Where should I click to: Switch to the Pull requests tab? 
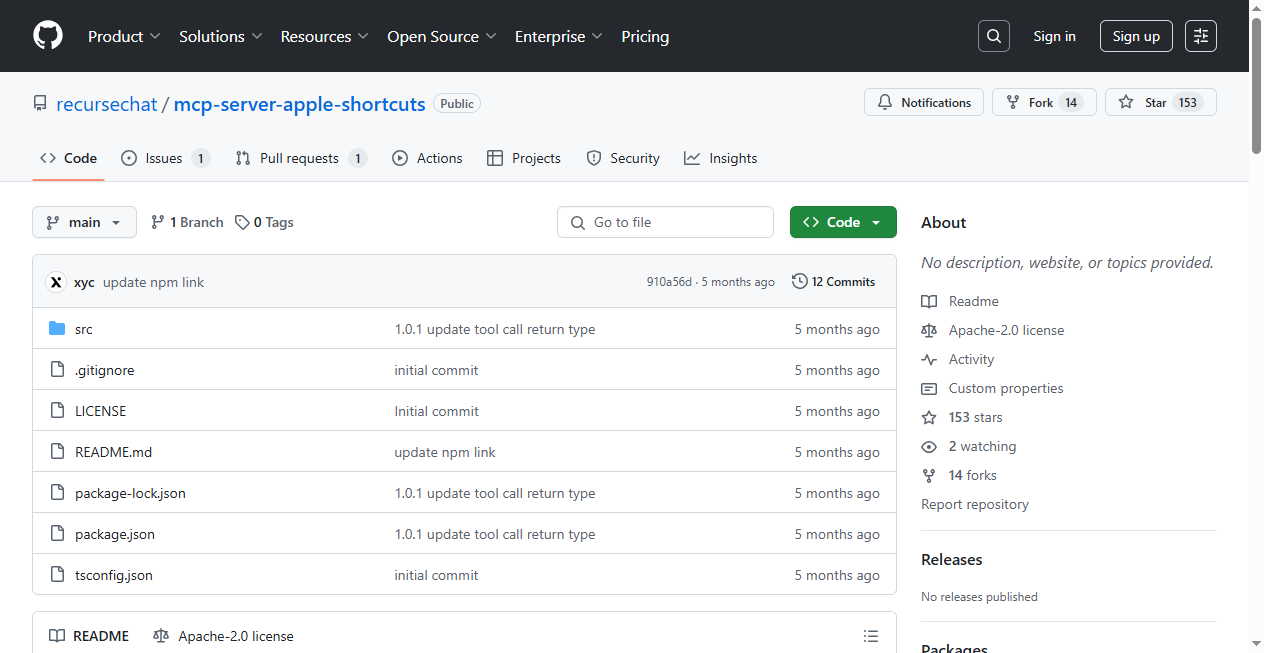(x=301, y=158)
